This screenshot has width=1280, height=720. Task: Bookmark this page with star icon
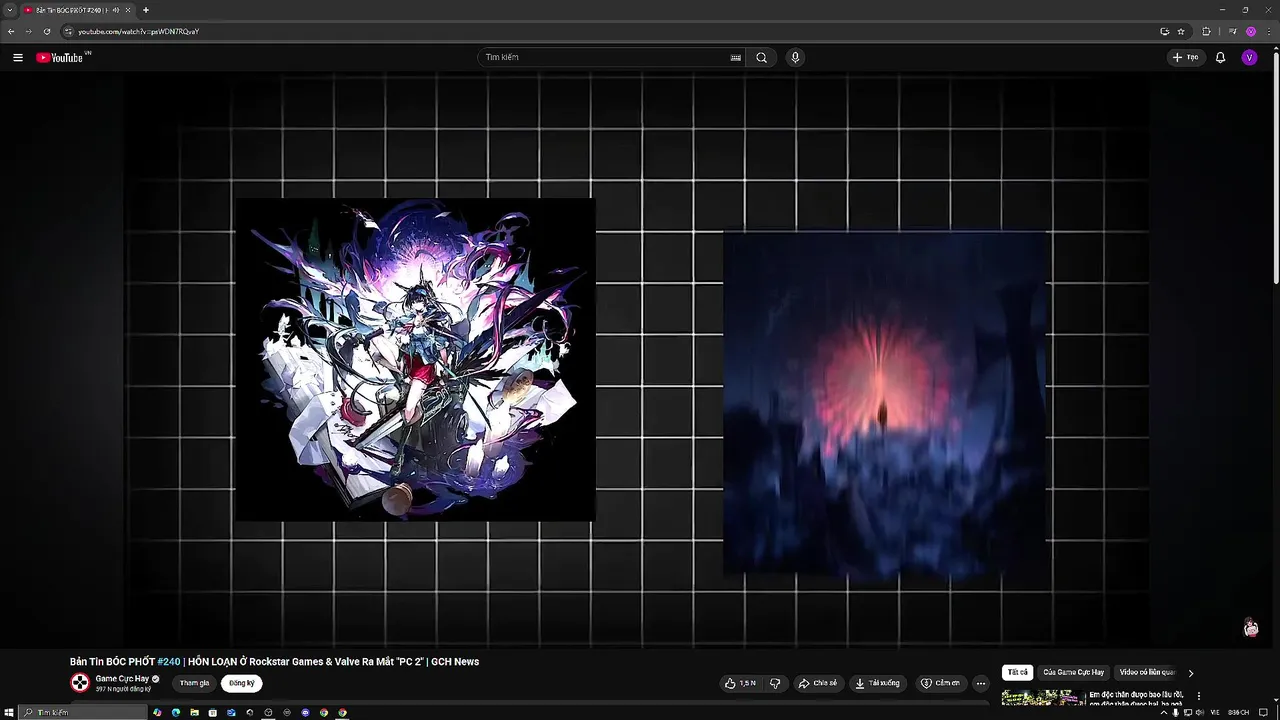coord(1181,31)
